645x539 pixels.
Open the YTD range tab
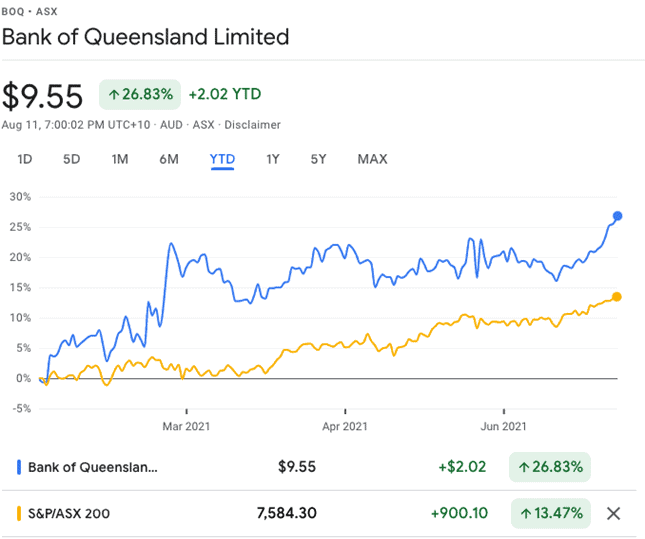point(223,160)
